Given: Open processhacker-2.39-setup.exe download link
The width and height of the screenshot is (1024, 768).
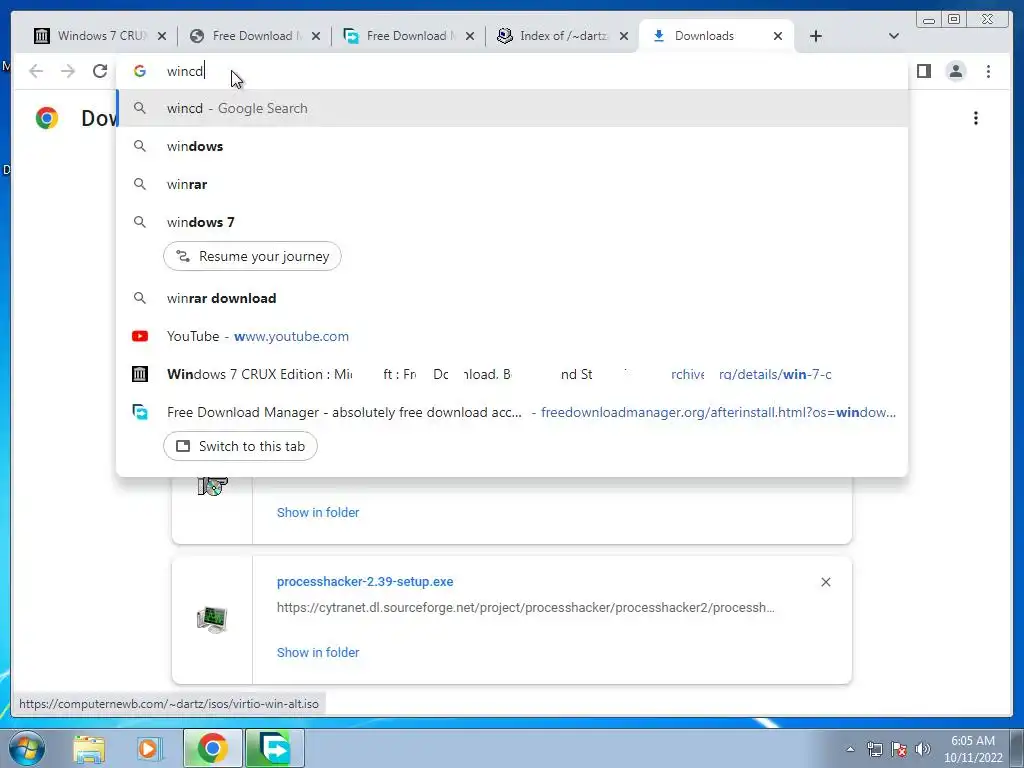Looking at the screenshot, I should coord(365,581).
